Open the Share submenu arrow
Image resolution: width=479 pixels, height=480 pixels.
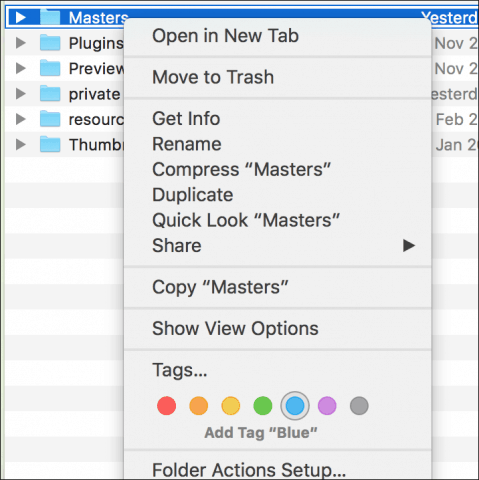pos(409,246)
